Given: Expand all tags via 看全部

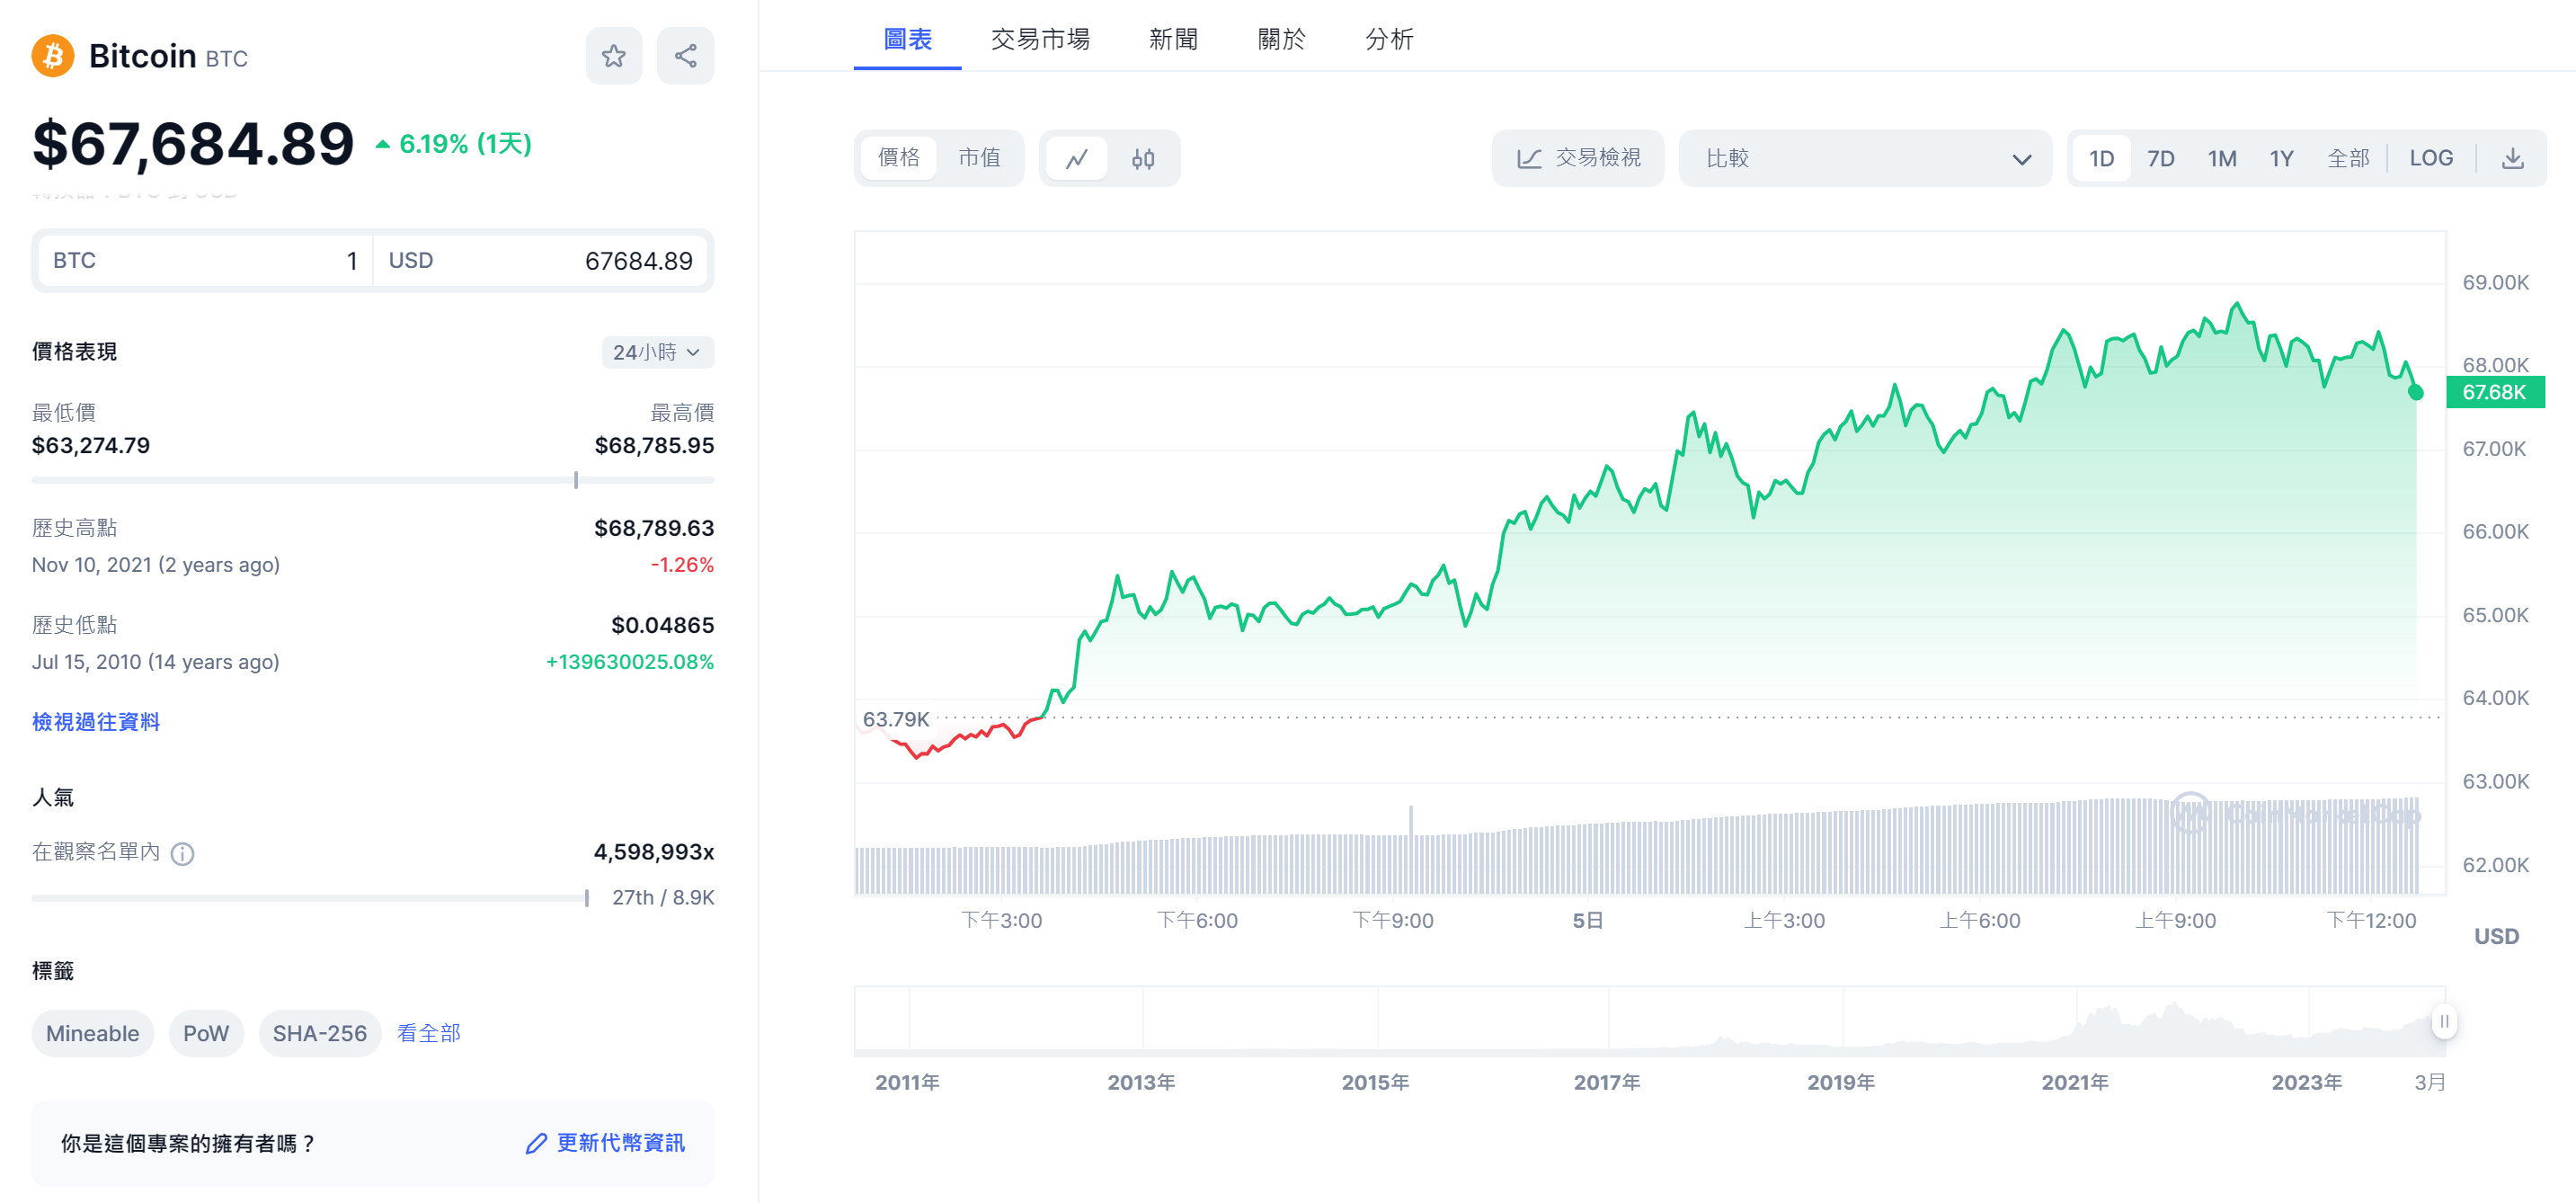Looking at the screenshot, I should (428, 1033).
